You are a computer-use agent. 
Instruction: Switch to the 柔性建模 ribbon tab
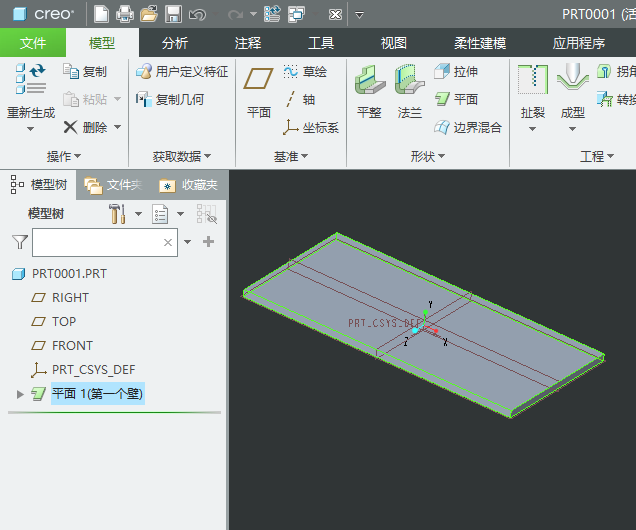coord(480,43)
